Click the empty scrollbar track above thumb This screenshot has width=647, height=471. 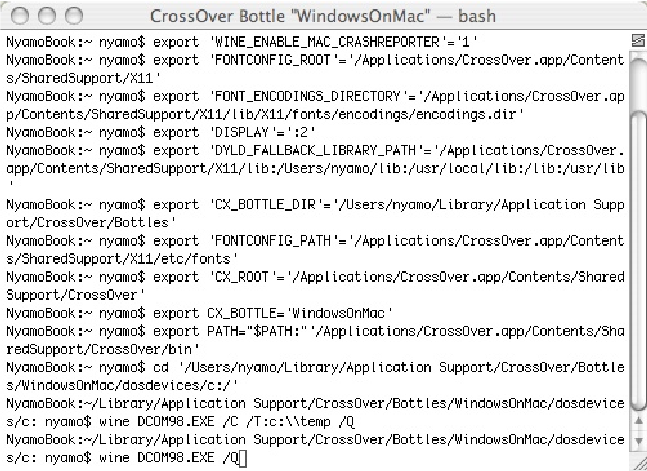click(638, 80)
